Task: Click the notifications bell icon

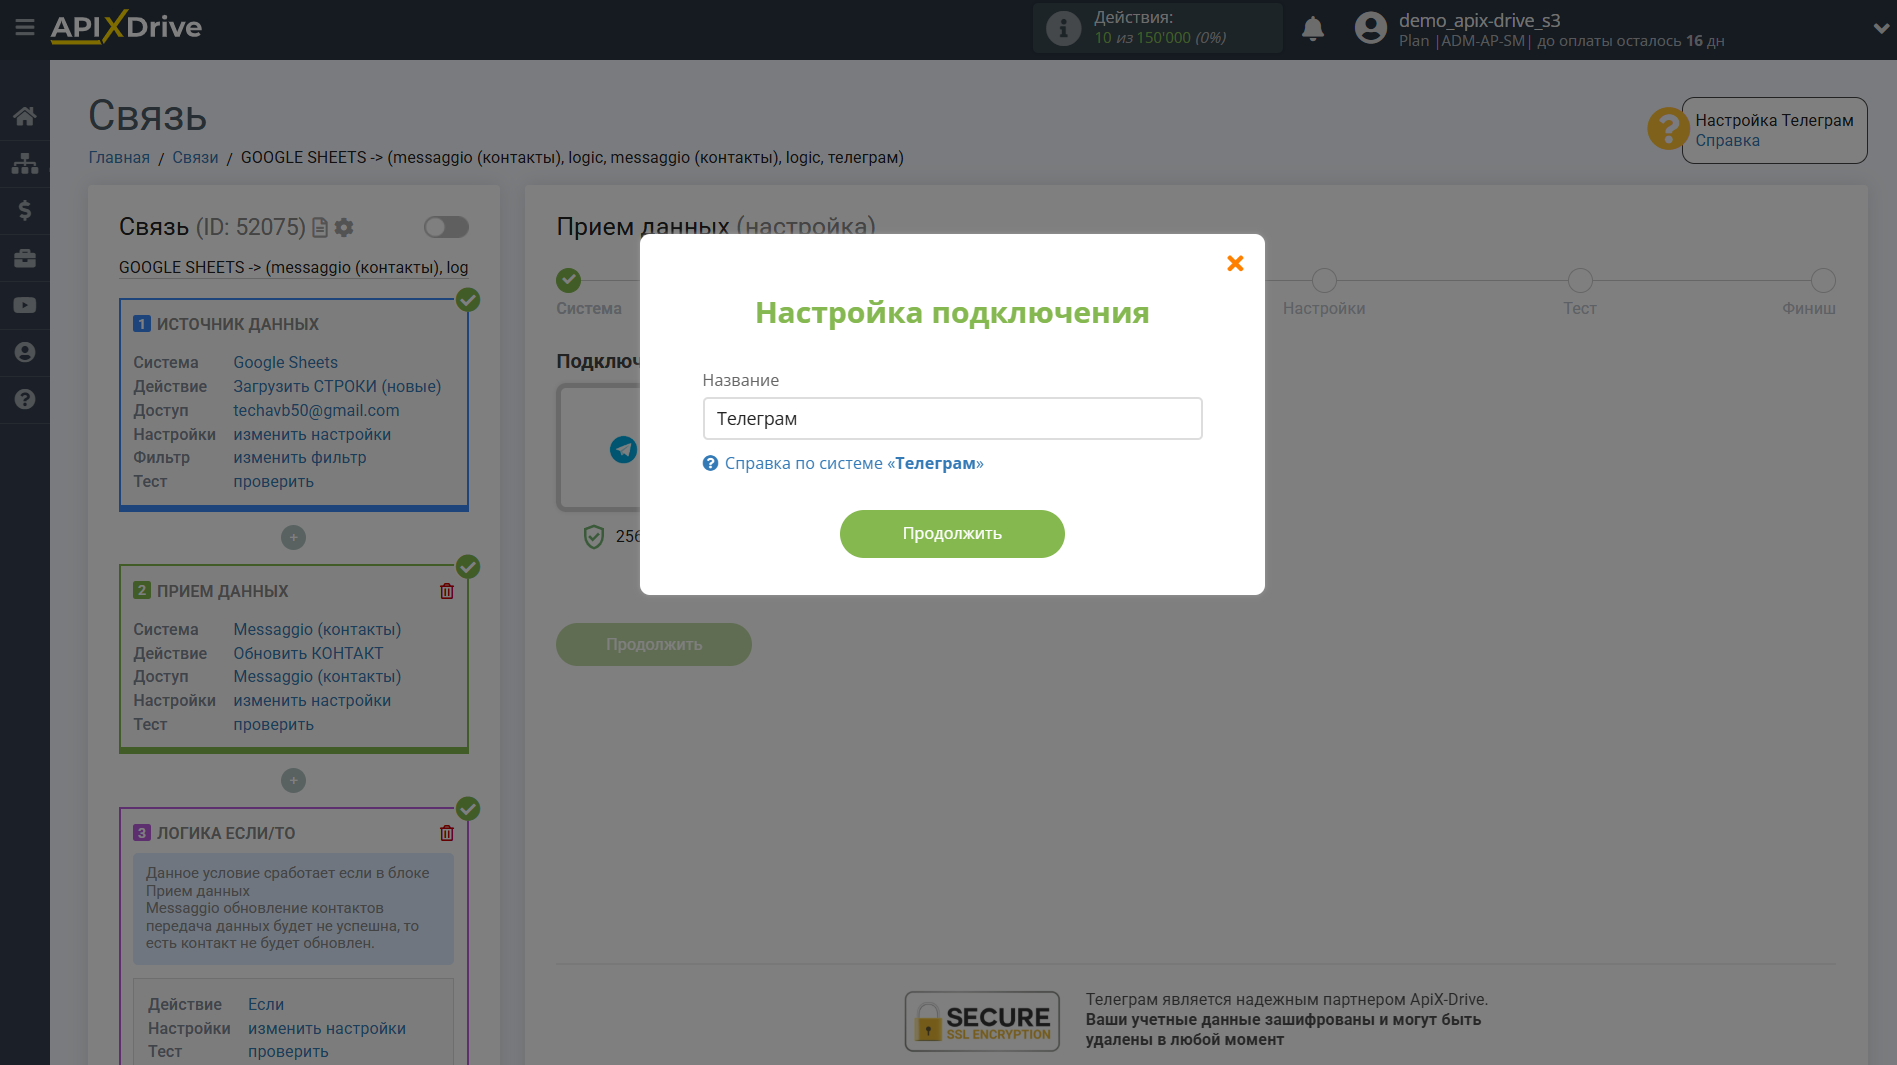Action: [1312, 29]
